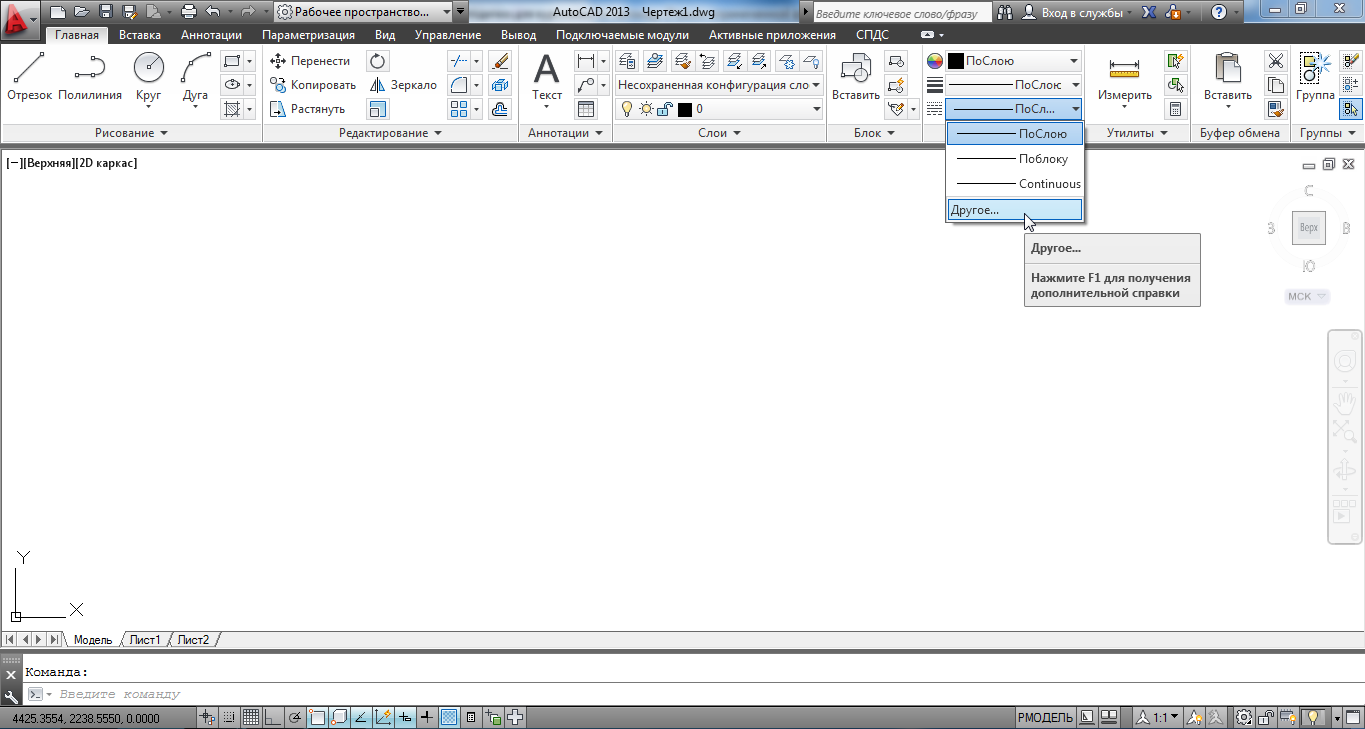Click the scissors cut icon
Viewport: 1365px width, 729px height.
1276,61
